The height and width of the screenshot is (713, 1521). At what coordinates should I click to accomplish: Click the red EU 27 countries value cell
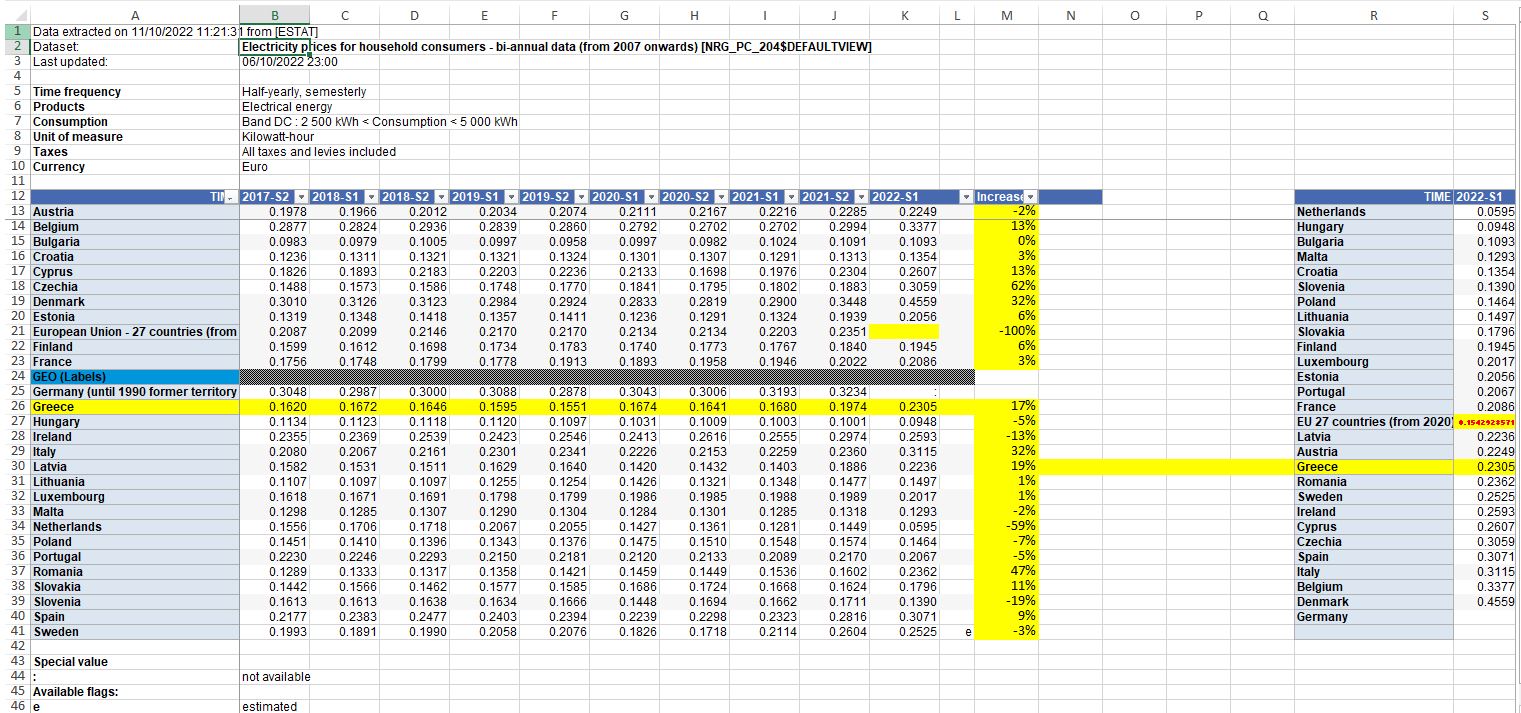tap(1486, 422)
